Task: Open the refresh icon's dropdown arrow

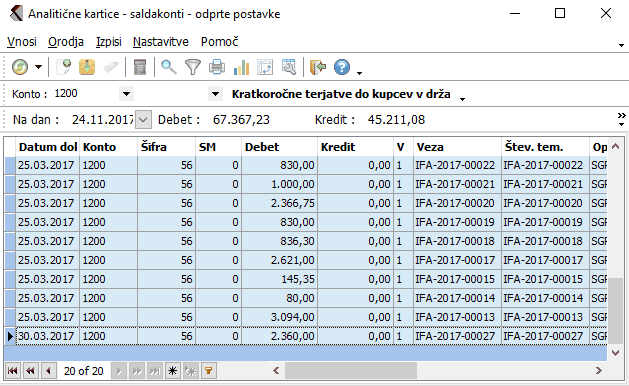Action: click(39, 67)
